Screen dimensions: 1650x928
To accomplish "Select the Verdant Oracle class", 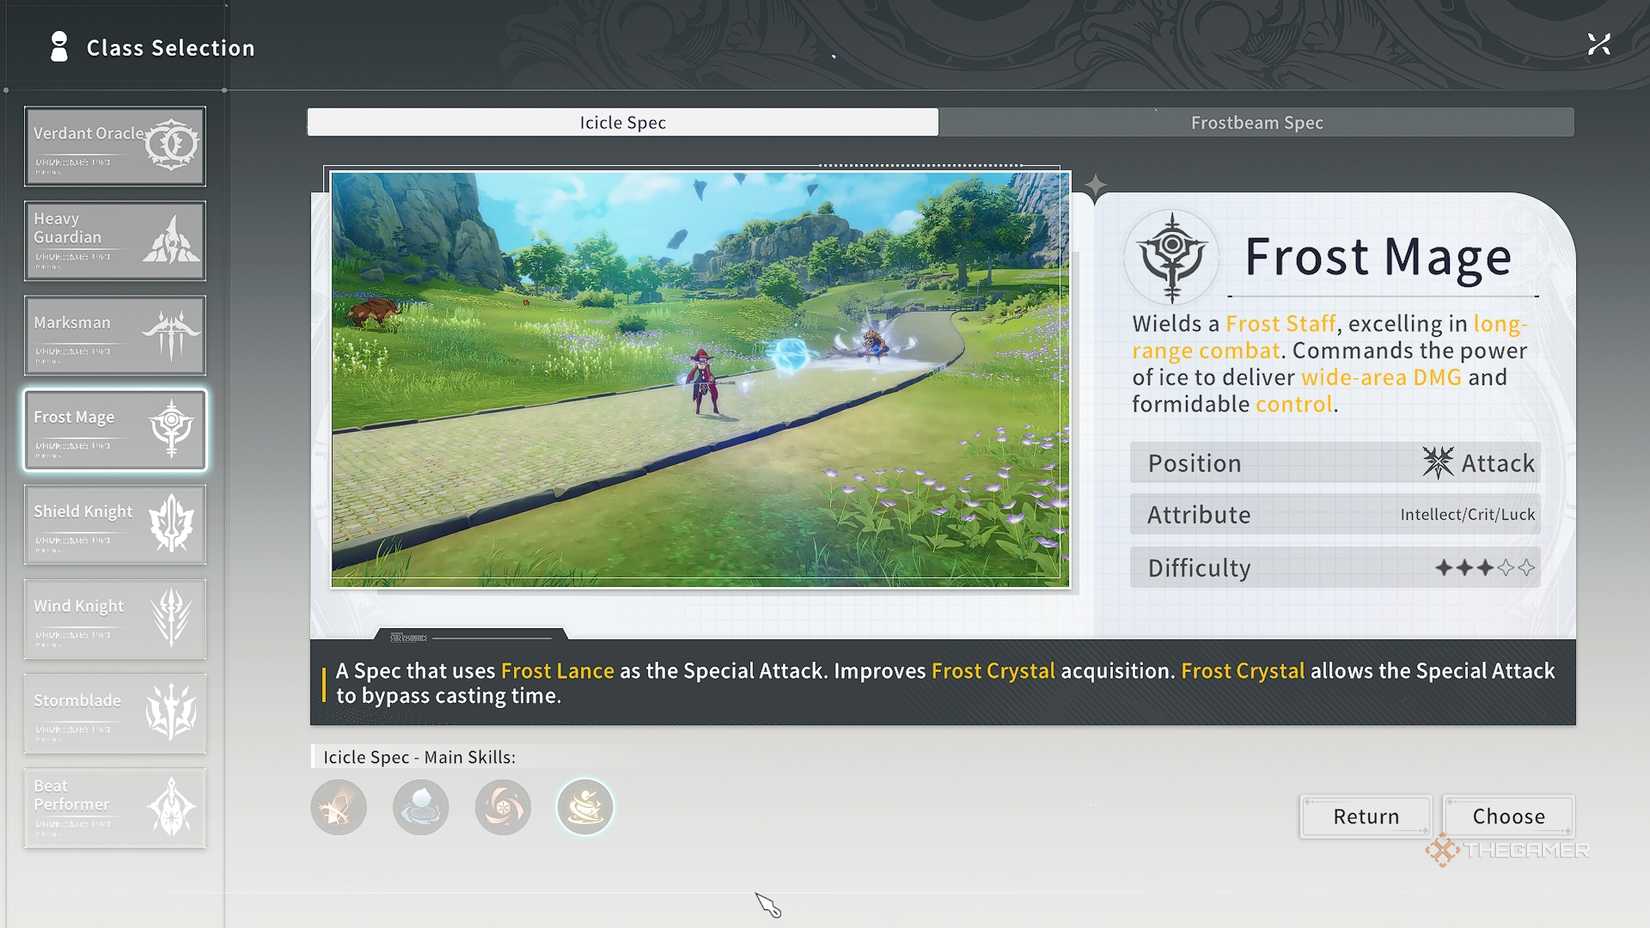I will click(x=115, y=146).
